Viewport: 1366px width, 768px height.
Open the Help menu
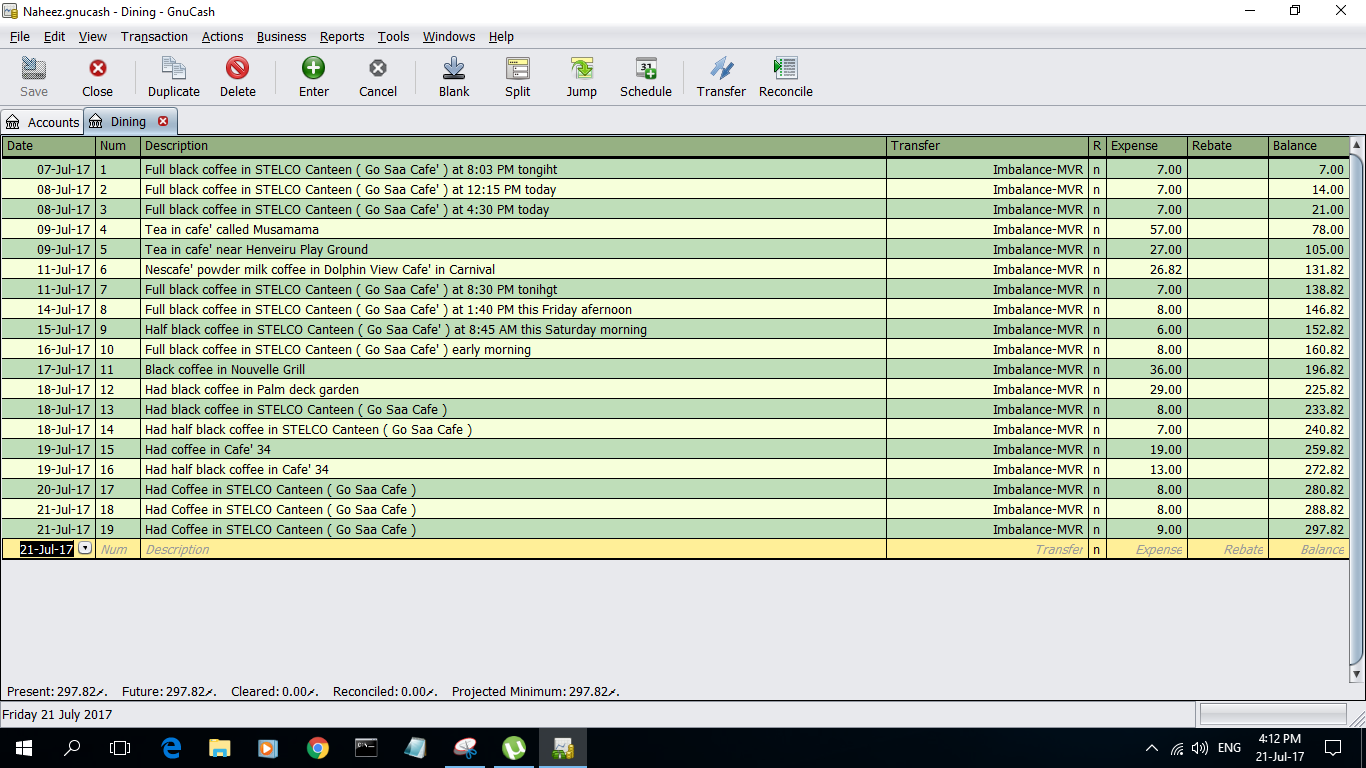tap(501, 36)
